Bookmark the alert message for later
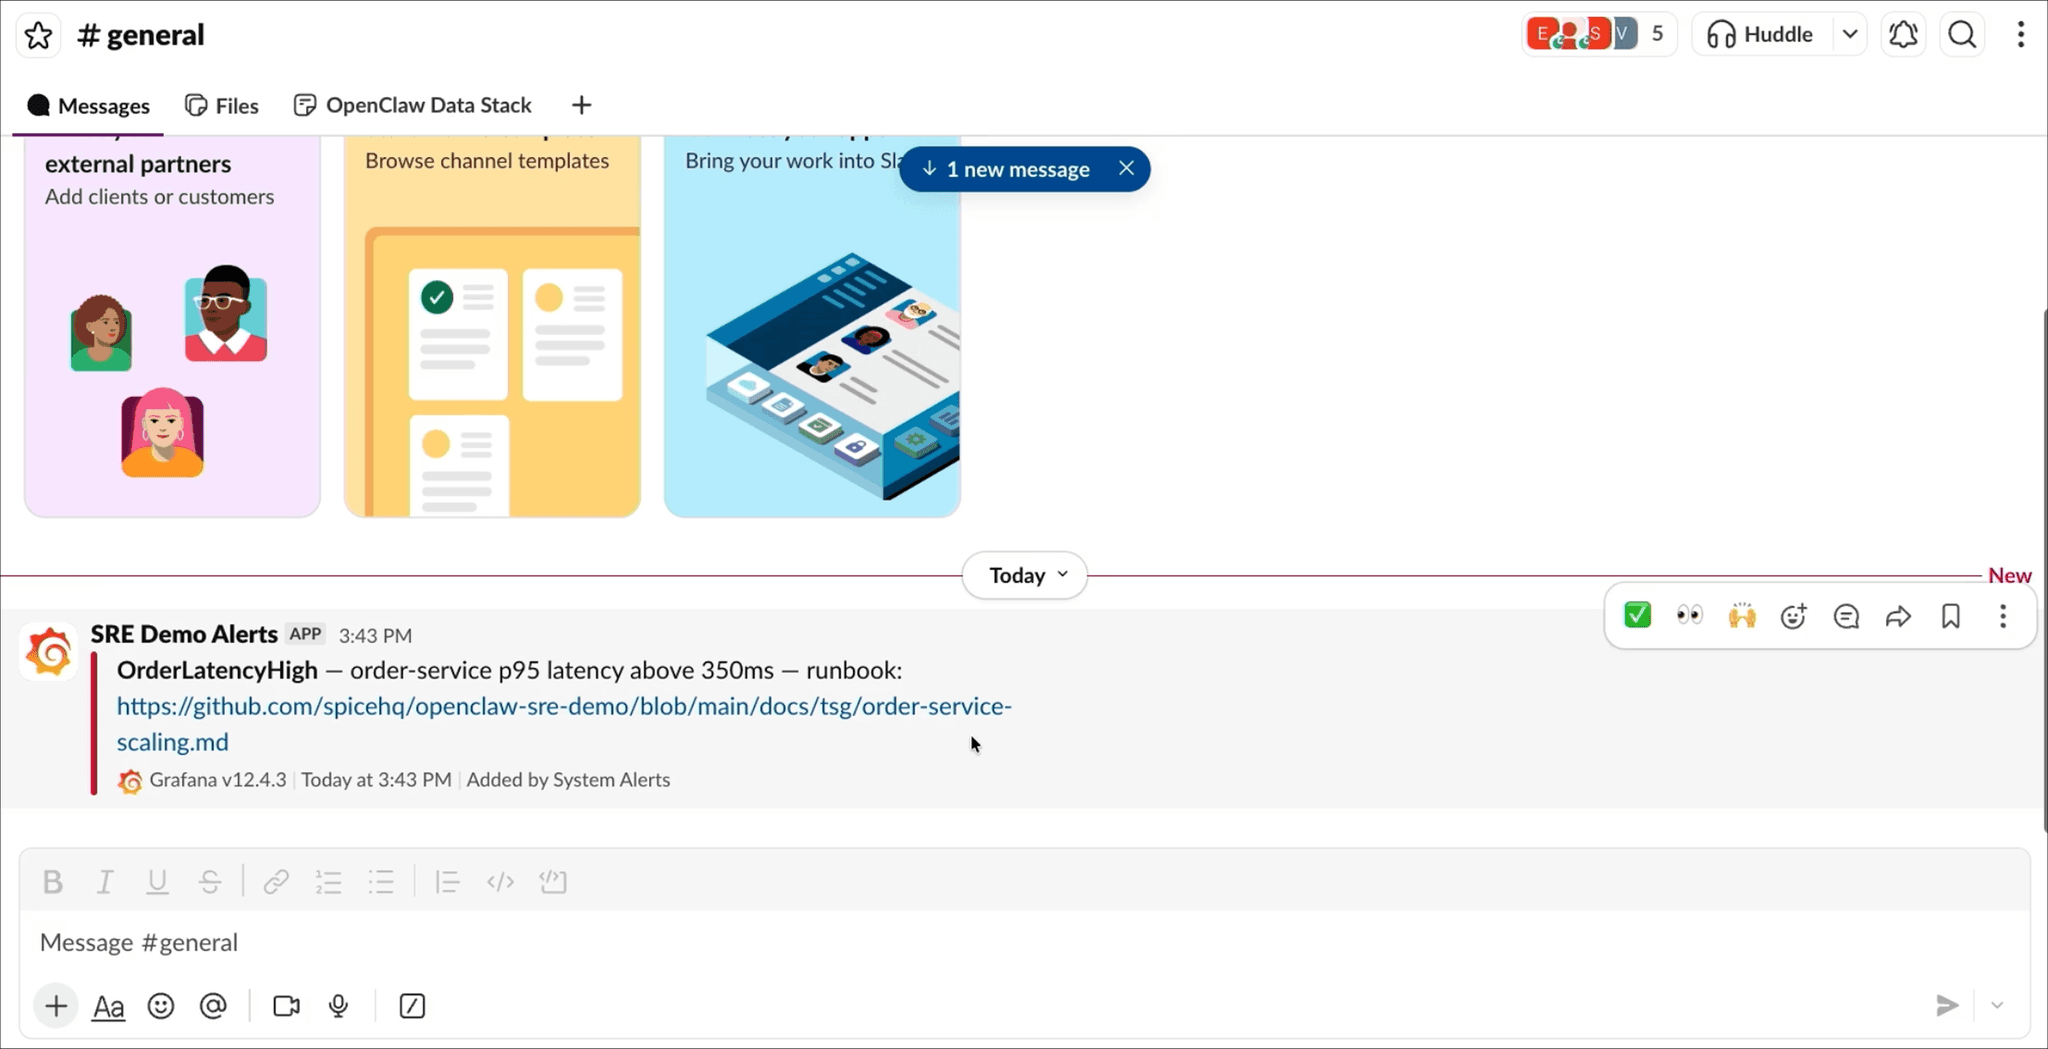The height and width of the screenshot is (1049, 2048). click(x=1951, y=616)
